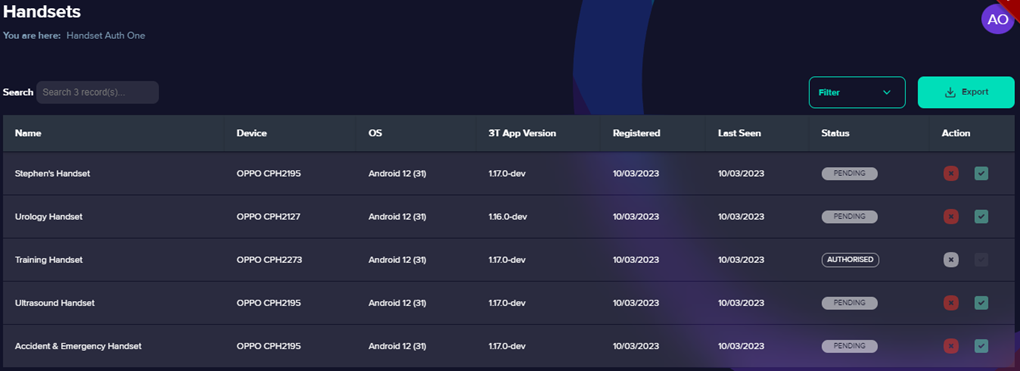This screenshot has height=371, width=1020.
Task: Reject Urology Handset using the red X
Action: pyautogui.click(x=951, y=217)
